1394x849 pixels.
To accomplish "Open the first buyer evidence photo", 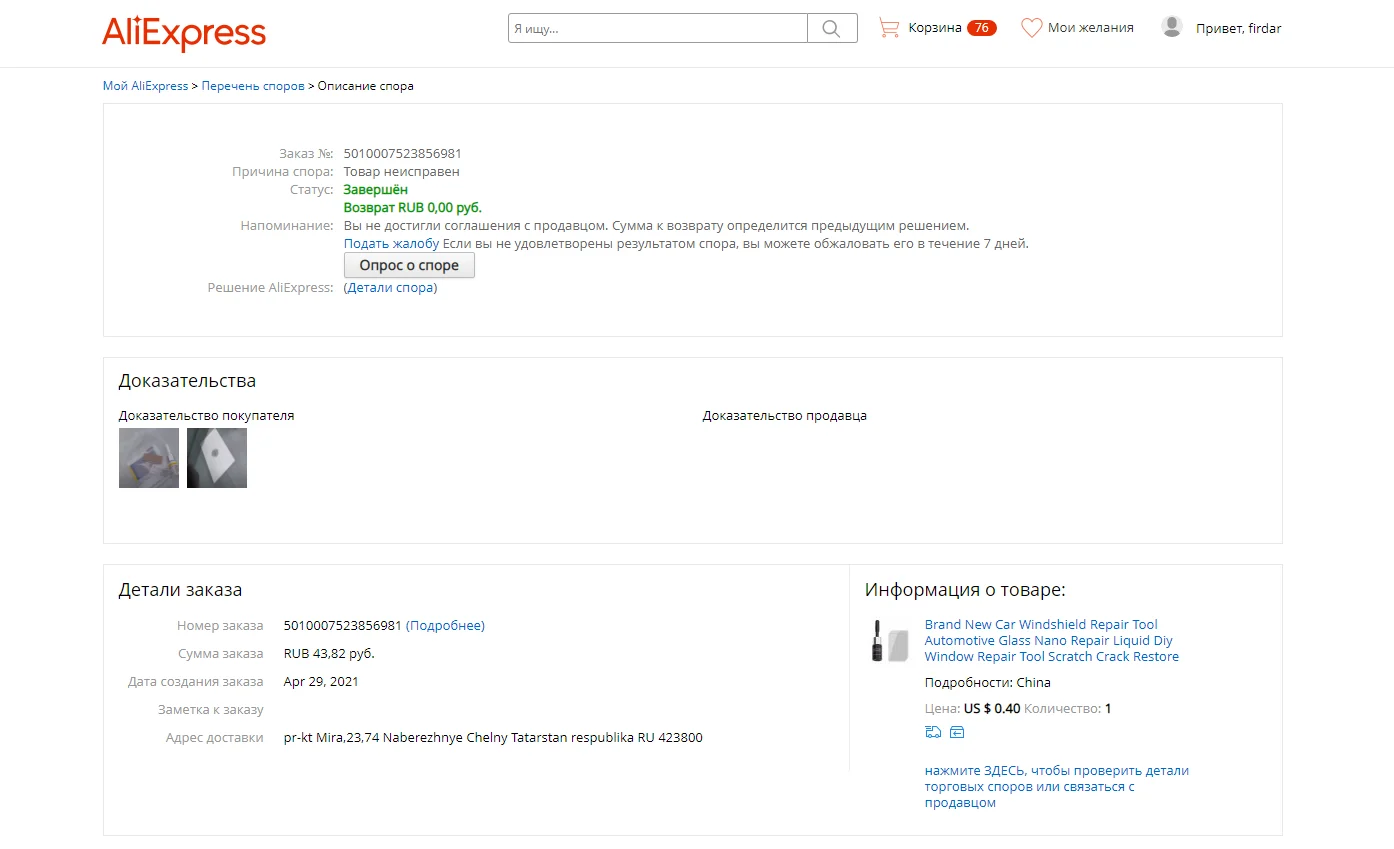I will click(149, 458).
